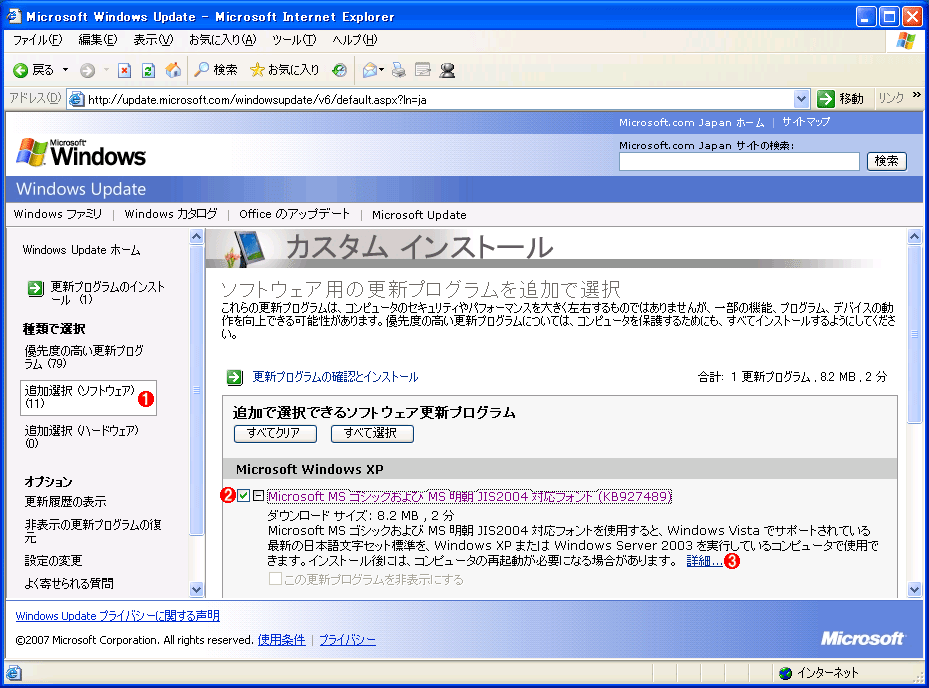Open the Forward button history dropdown arrow
929x688 pixels.
[x=106, y=70]
